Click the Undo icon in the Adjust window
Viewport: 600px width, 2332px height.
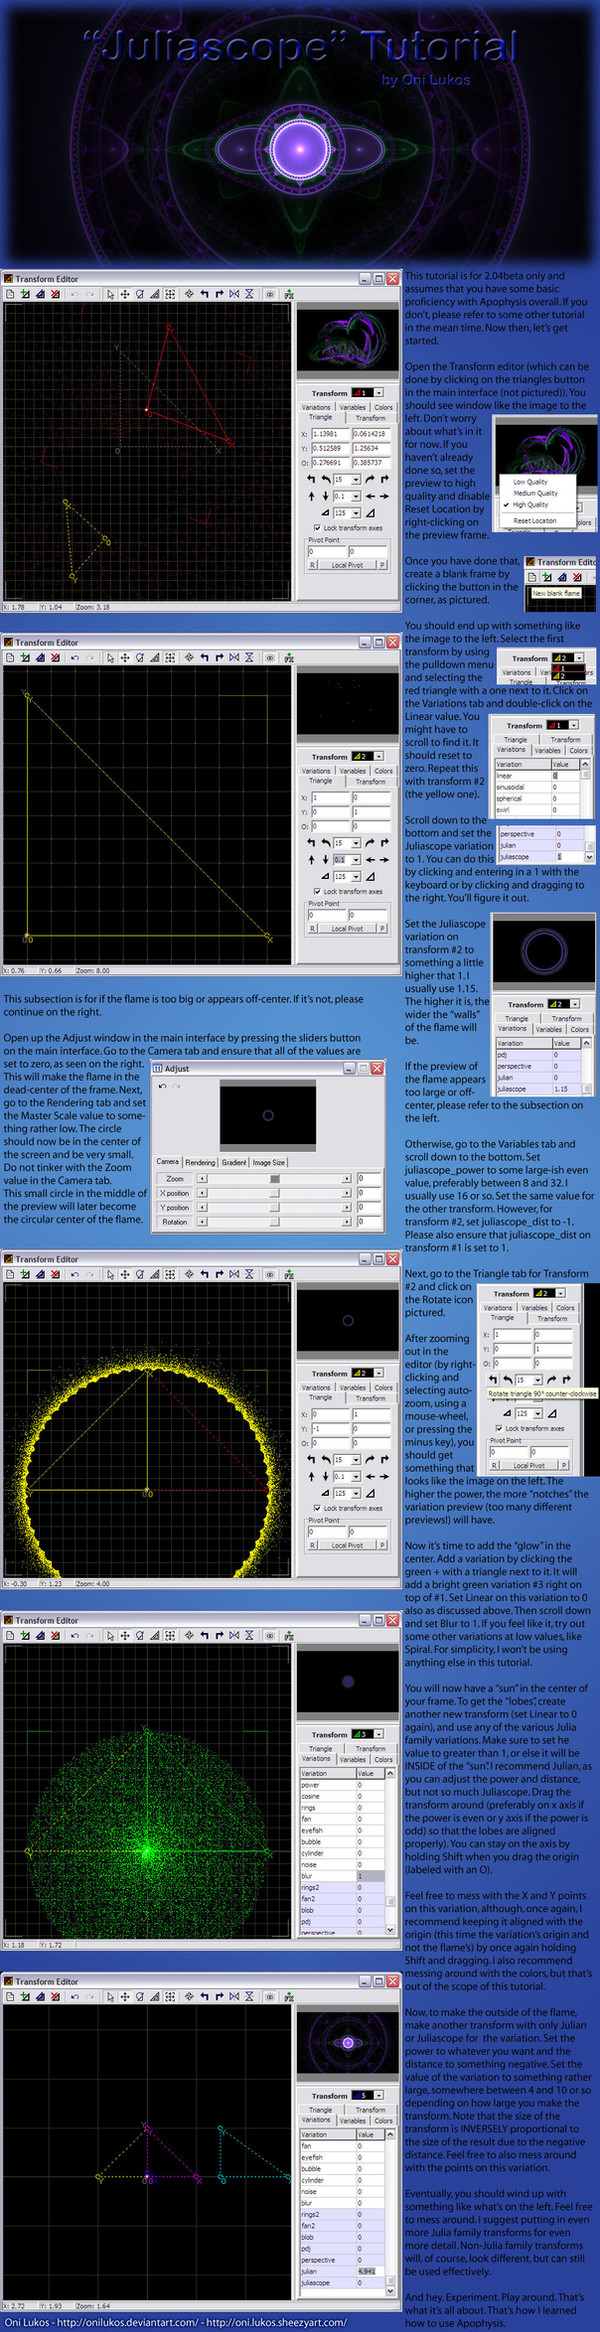162,1086
